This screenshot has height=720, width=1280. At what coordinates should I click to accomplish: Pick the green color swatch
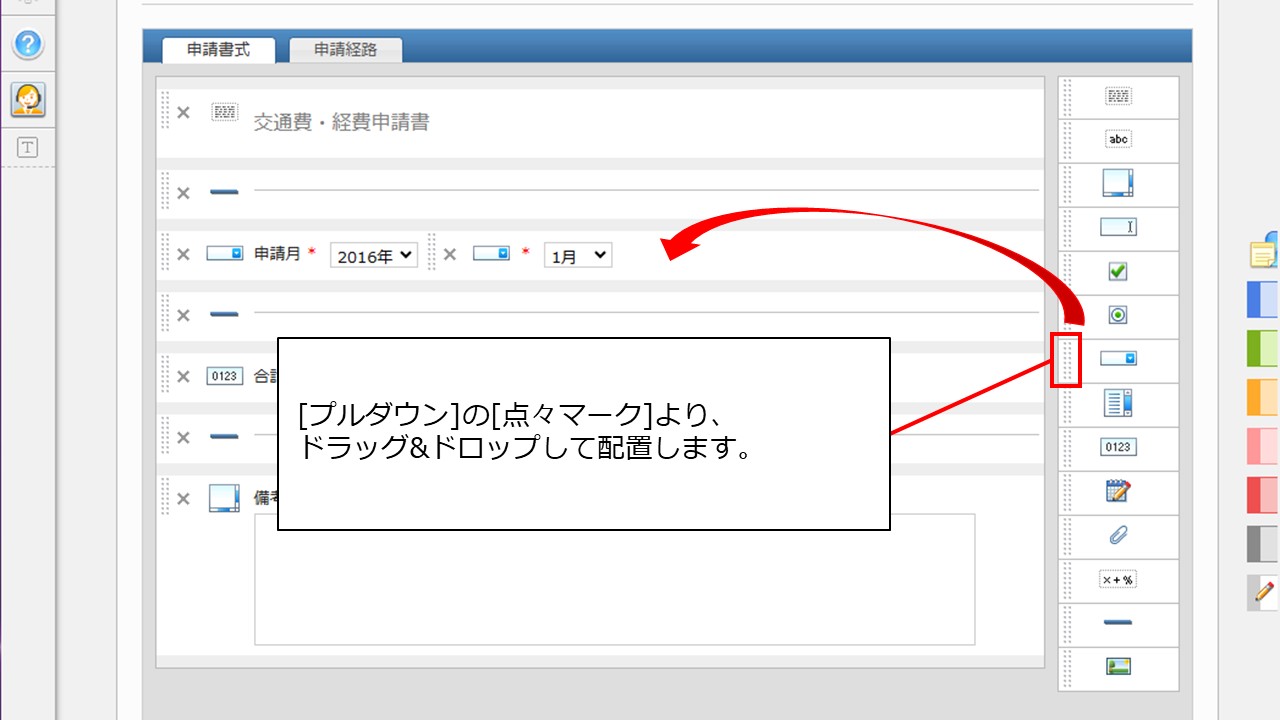[x=1262, y=348]
